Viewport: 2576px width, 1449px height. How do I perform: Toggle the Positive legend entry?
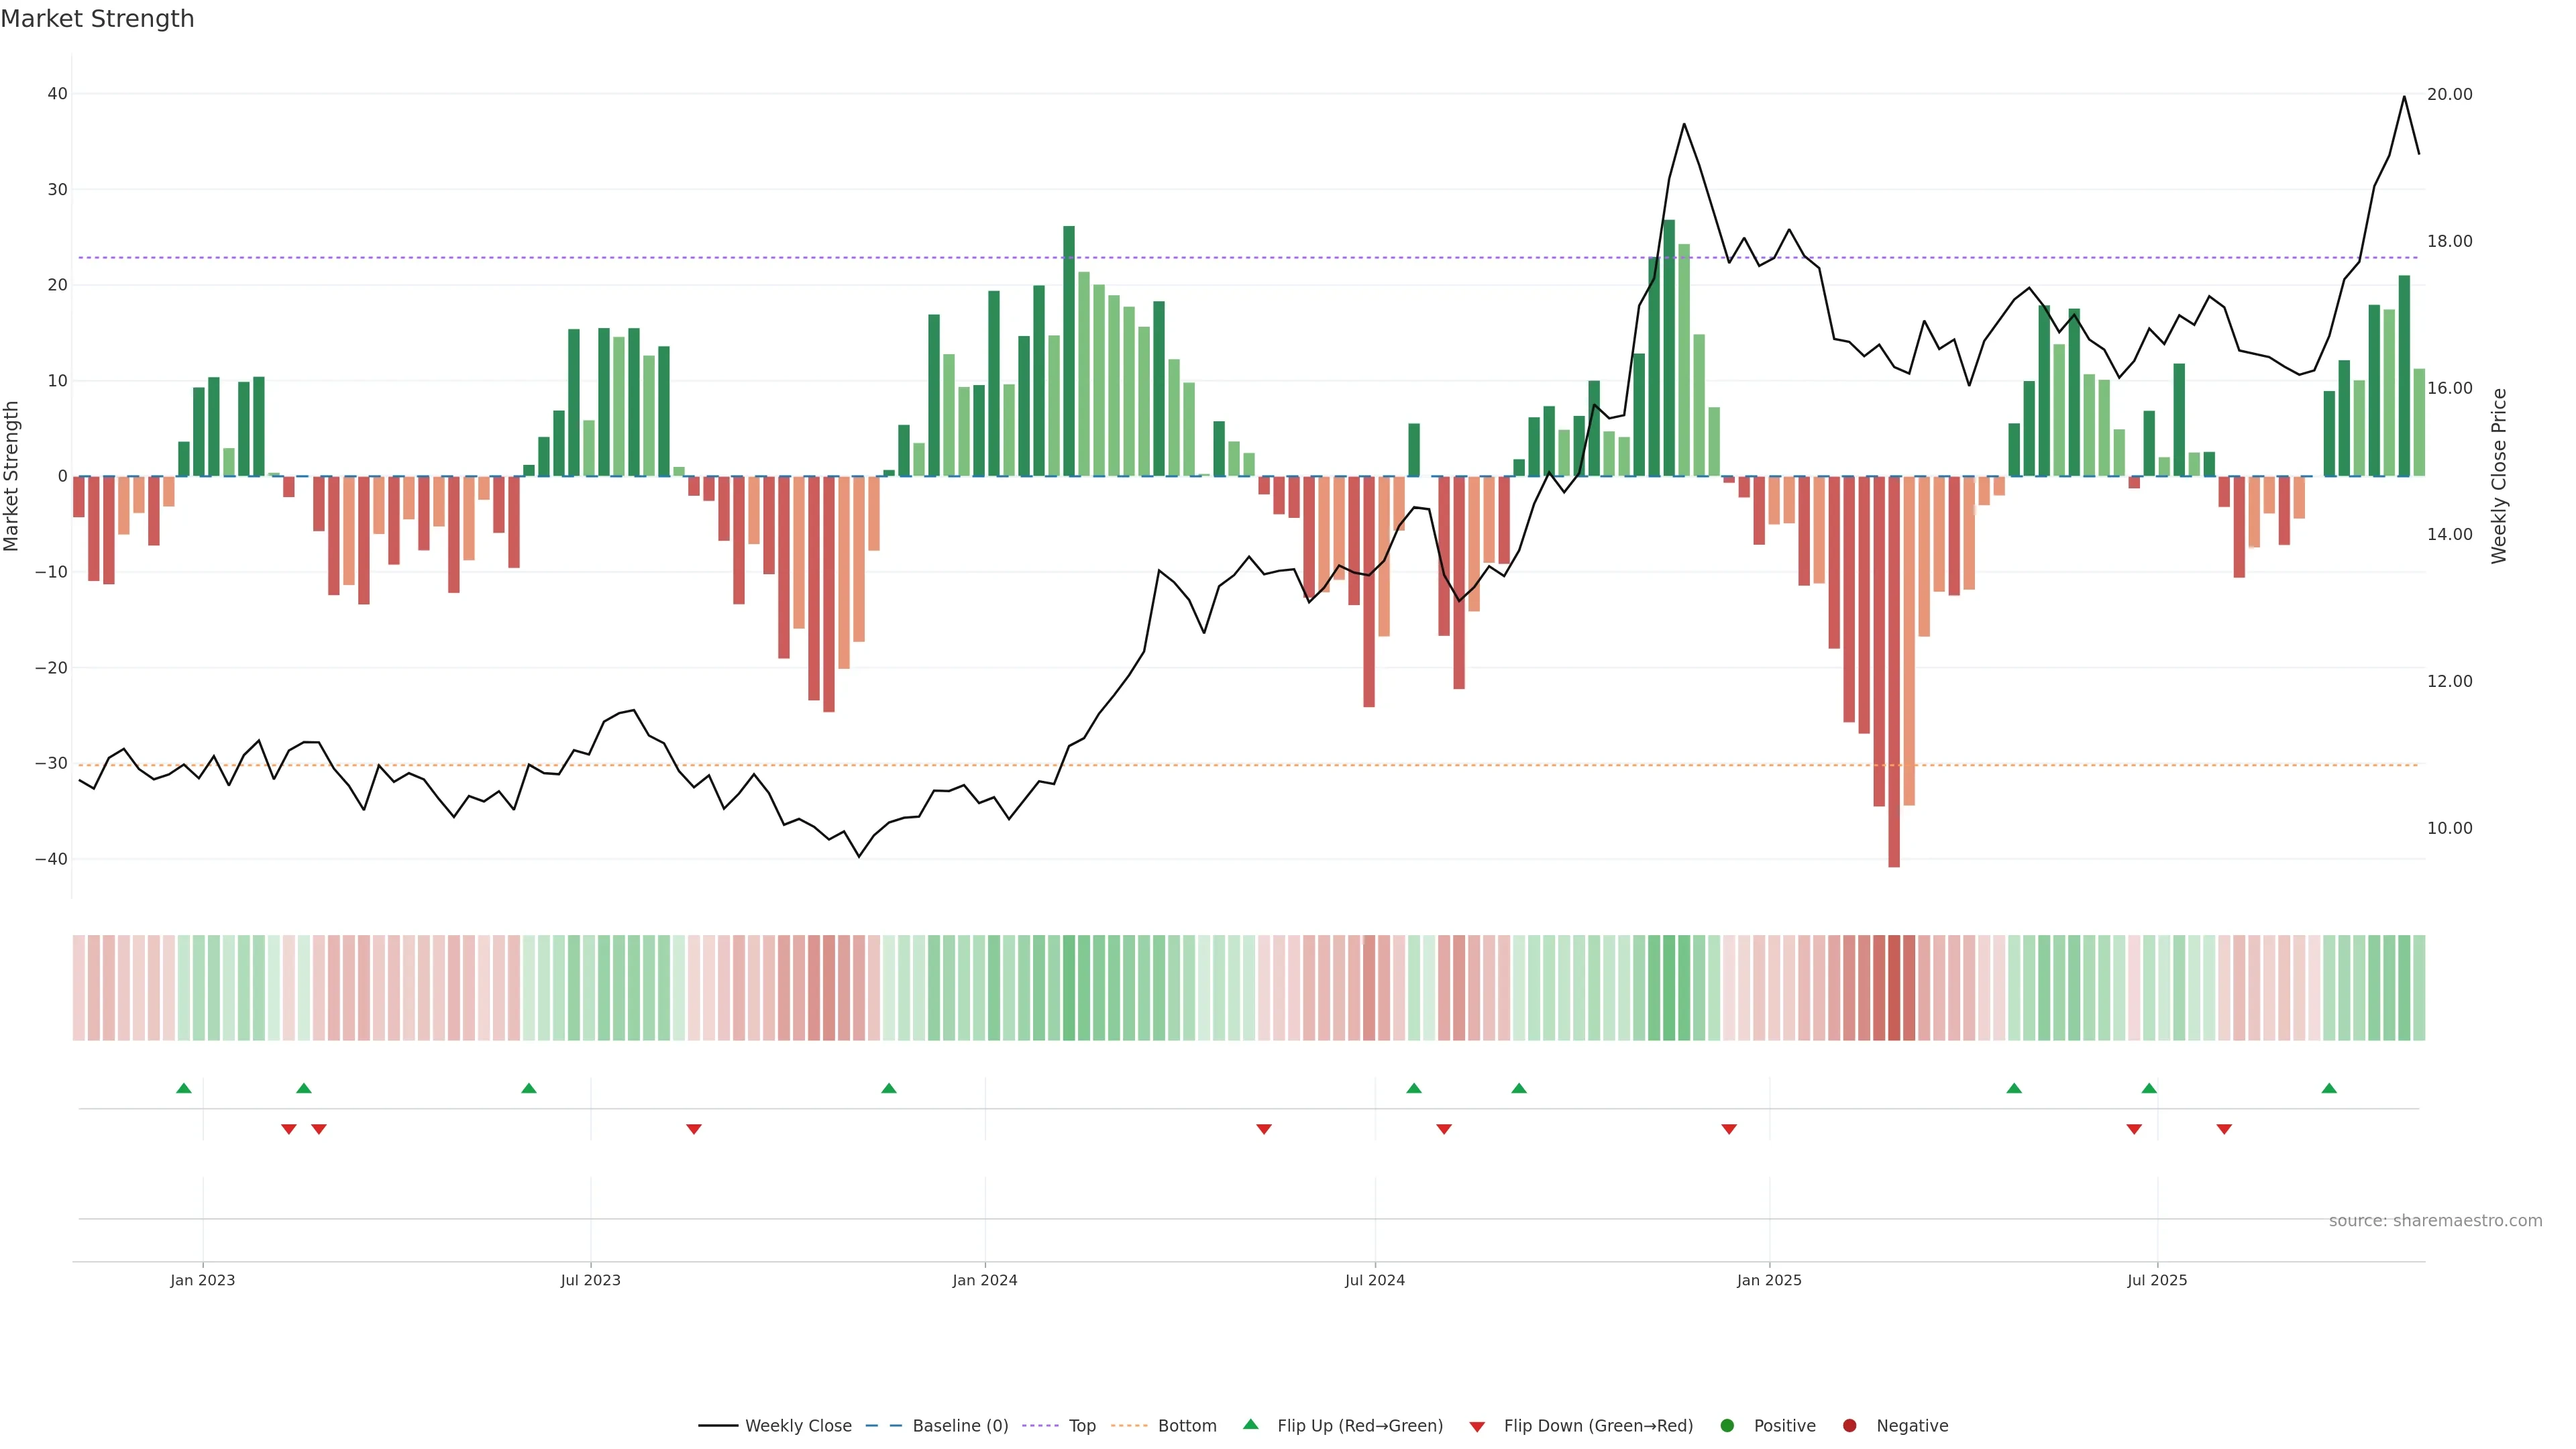click(1784, 1426)
